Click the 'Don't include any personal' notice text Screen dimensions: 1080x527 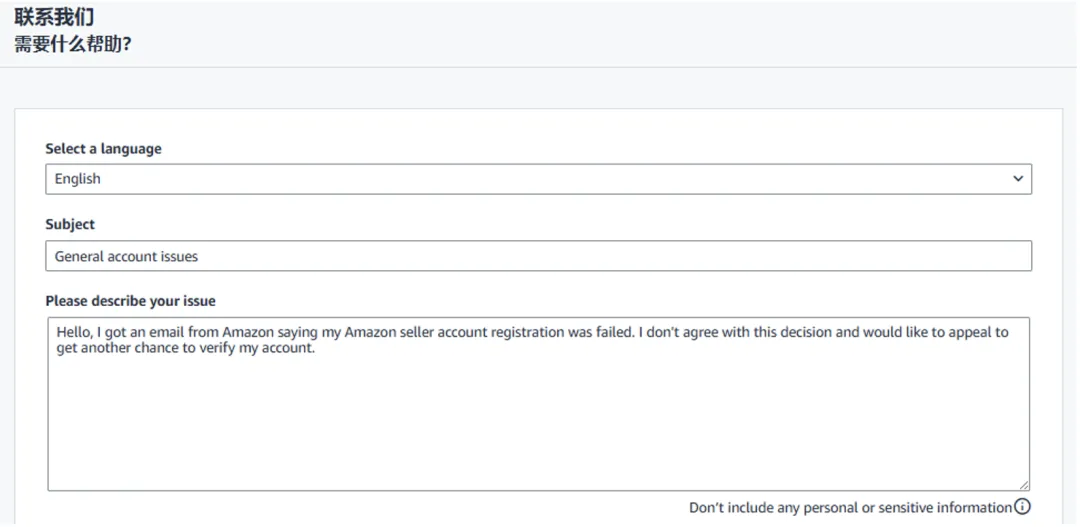pos(850,507)
